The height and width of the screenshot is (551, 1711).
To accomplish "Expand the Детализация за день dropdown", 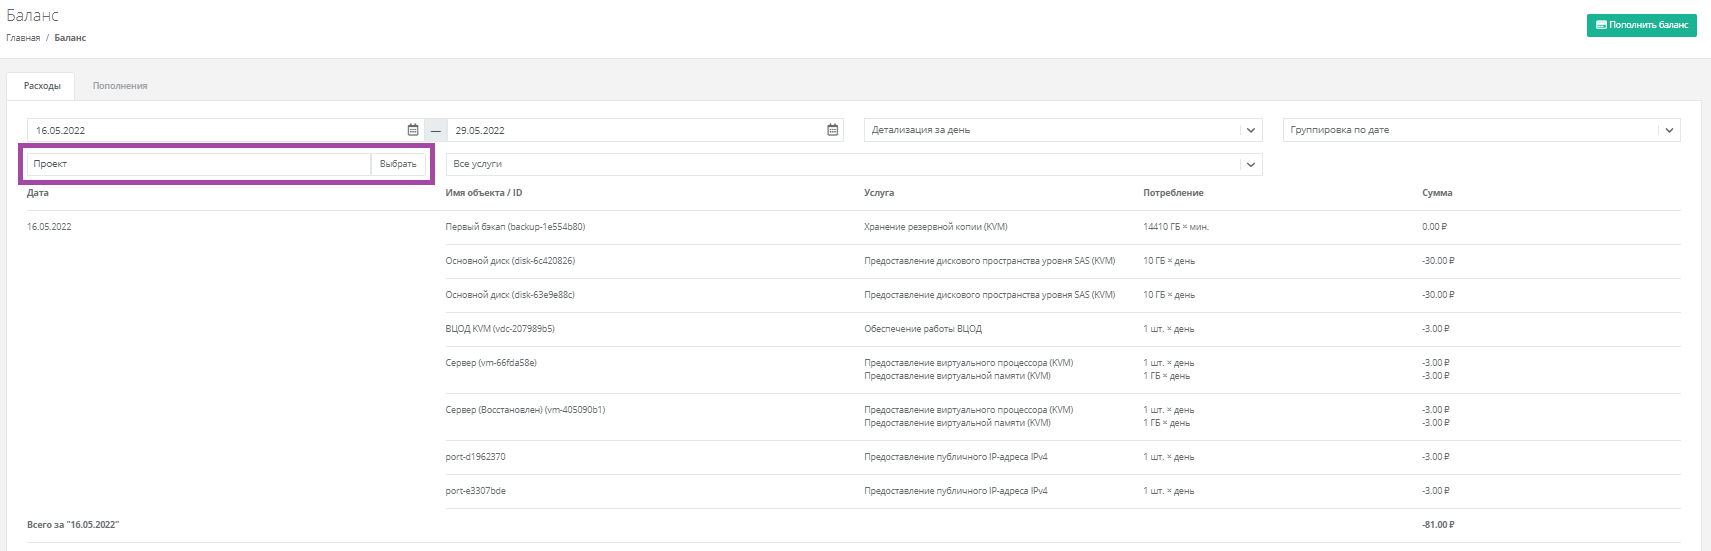I will 1063,130.
